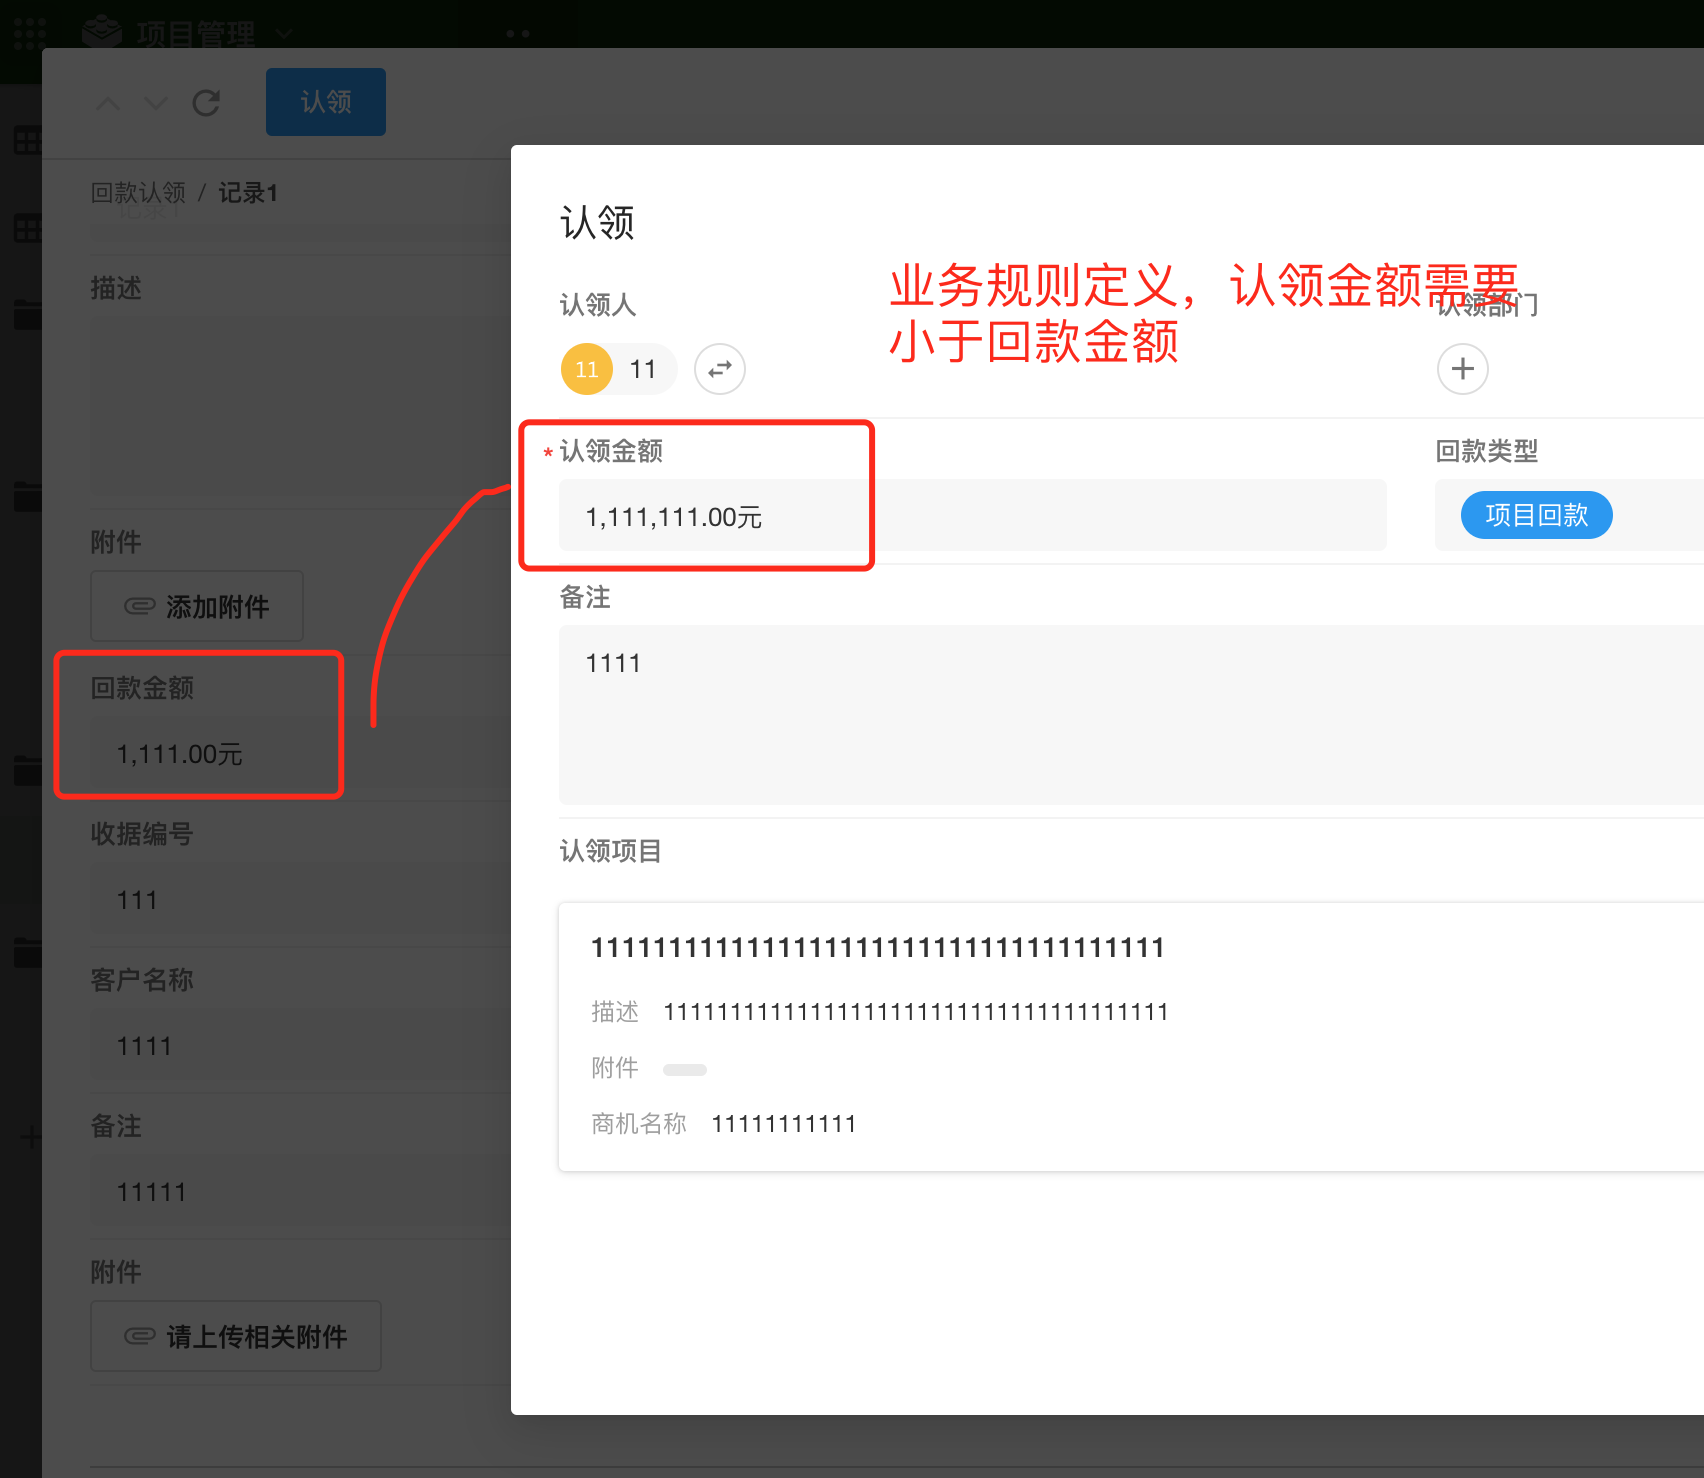Open the app launcher grid icon

(29, 32)
